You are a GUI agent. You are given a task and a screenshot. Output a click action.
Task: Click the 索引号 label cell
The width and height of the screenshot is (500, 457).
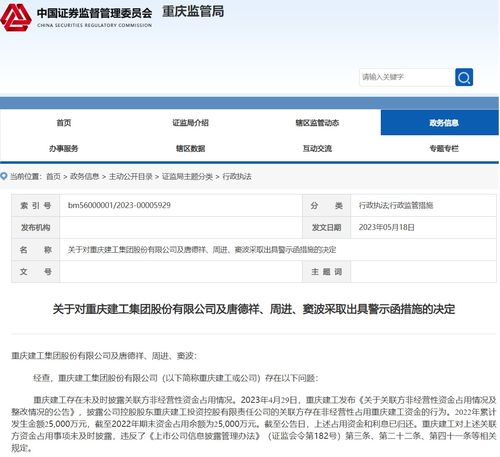[36, 205]
